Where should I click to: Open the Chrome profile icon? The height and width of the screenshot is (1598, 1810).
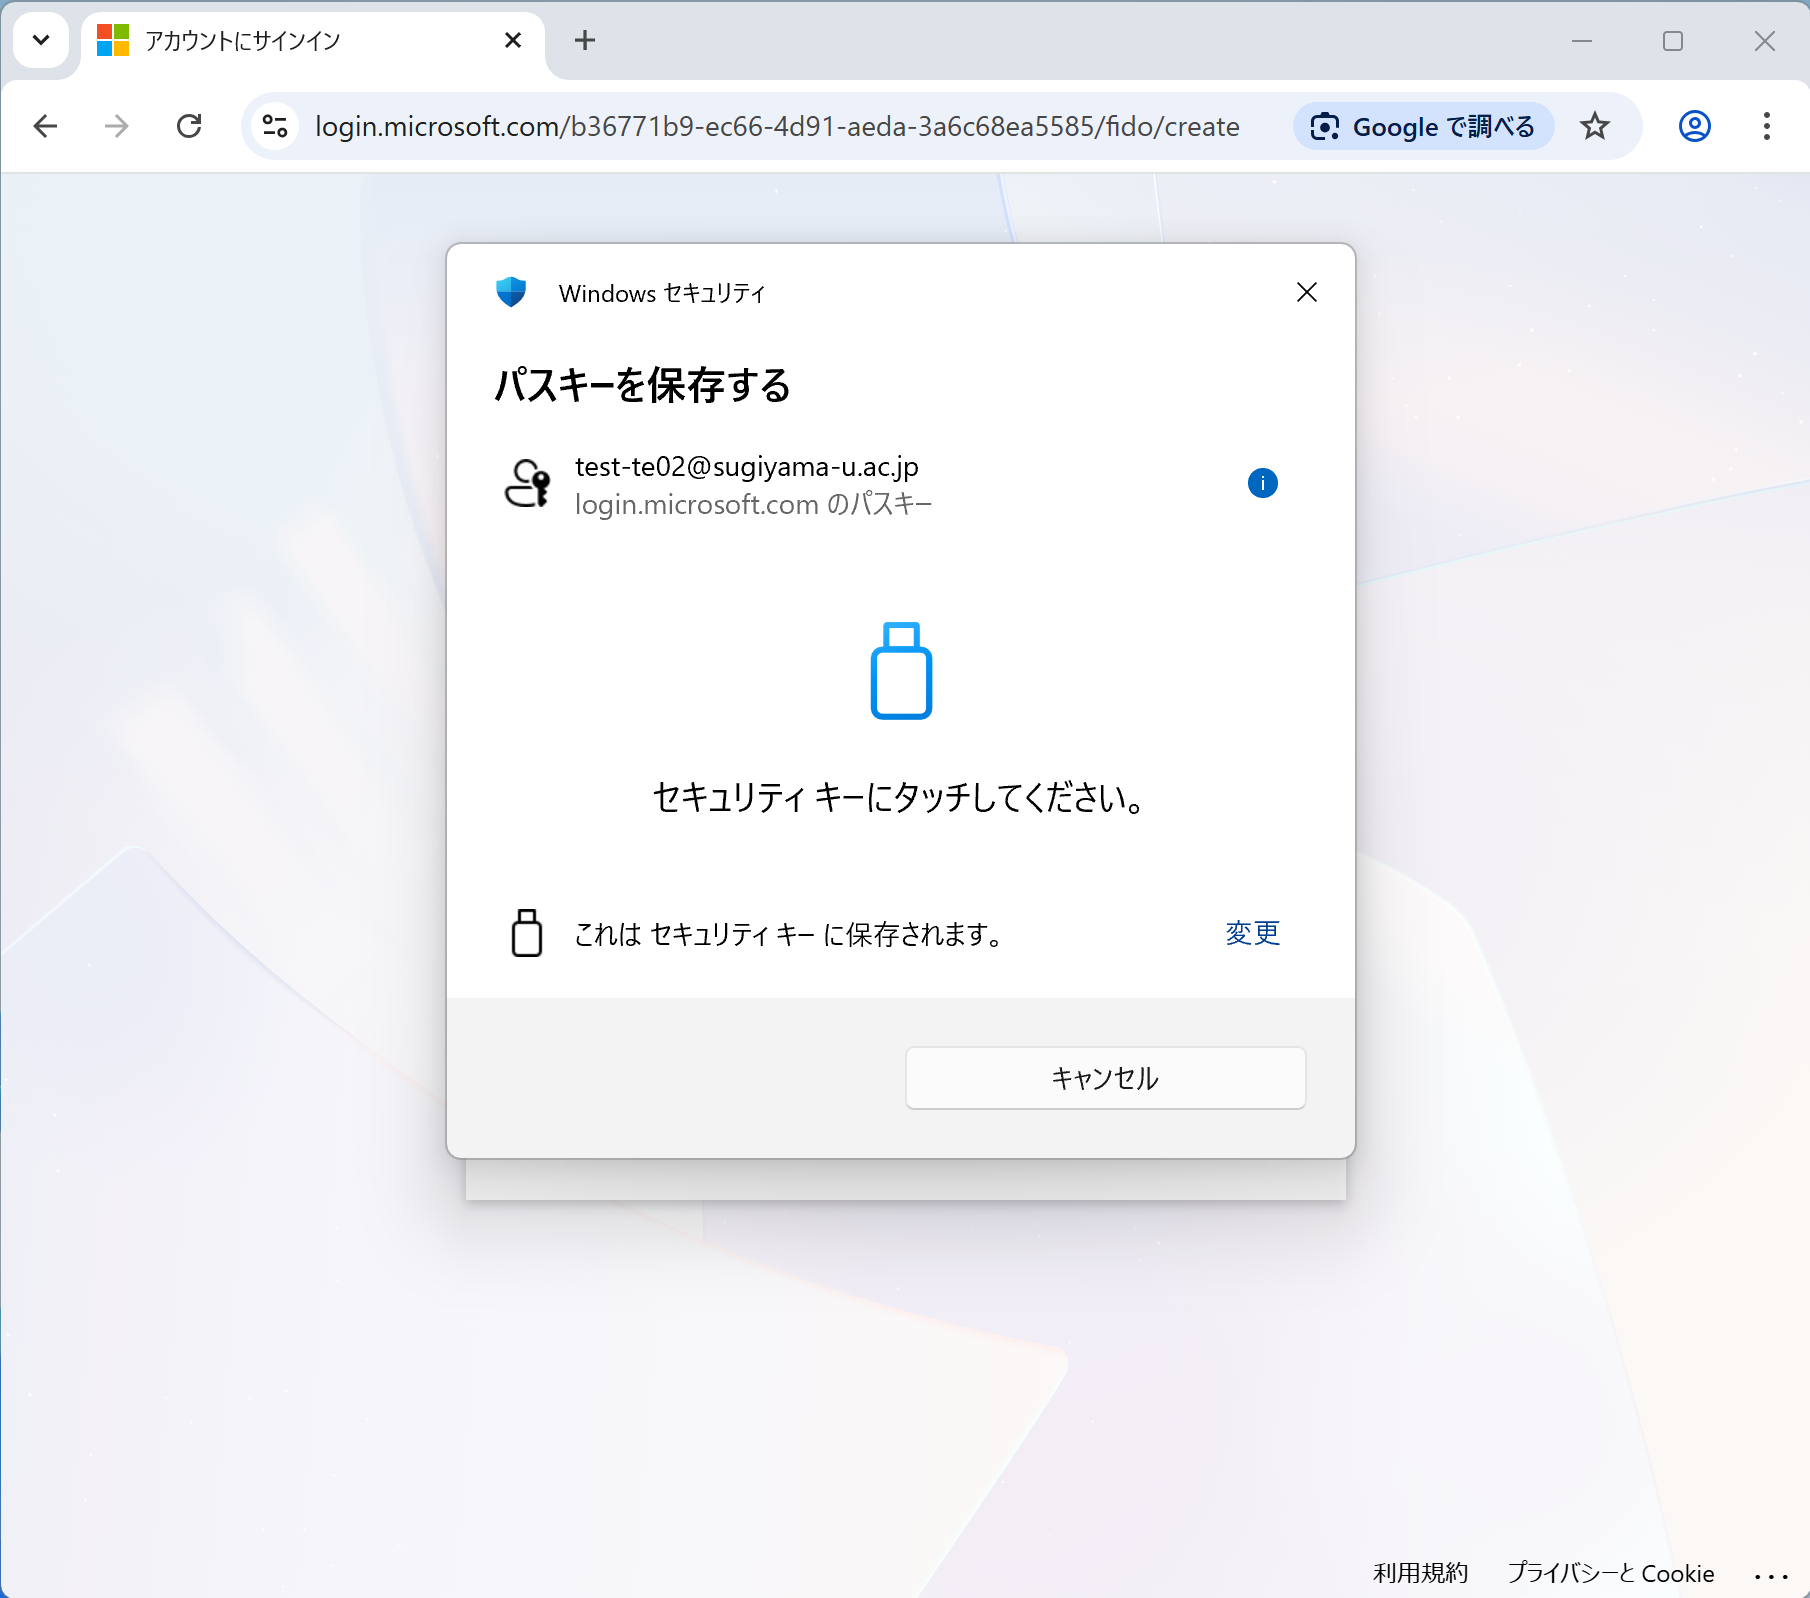1694,127
